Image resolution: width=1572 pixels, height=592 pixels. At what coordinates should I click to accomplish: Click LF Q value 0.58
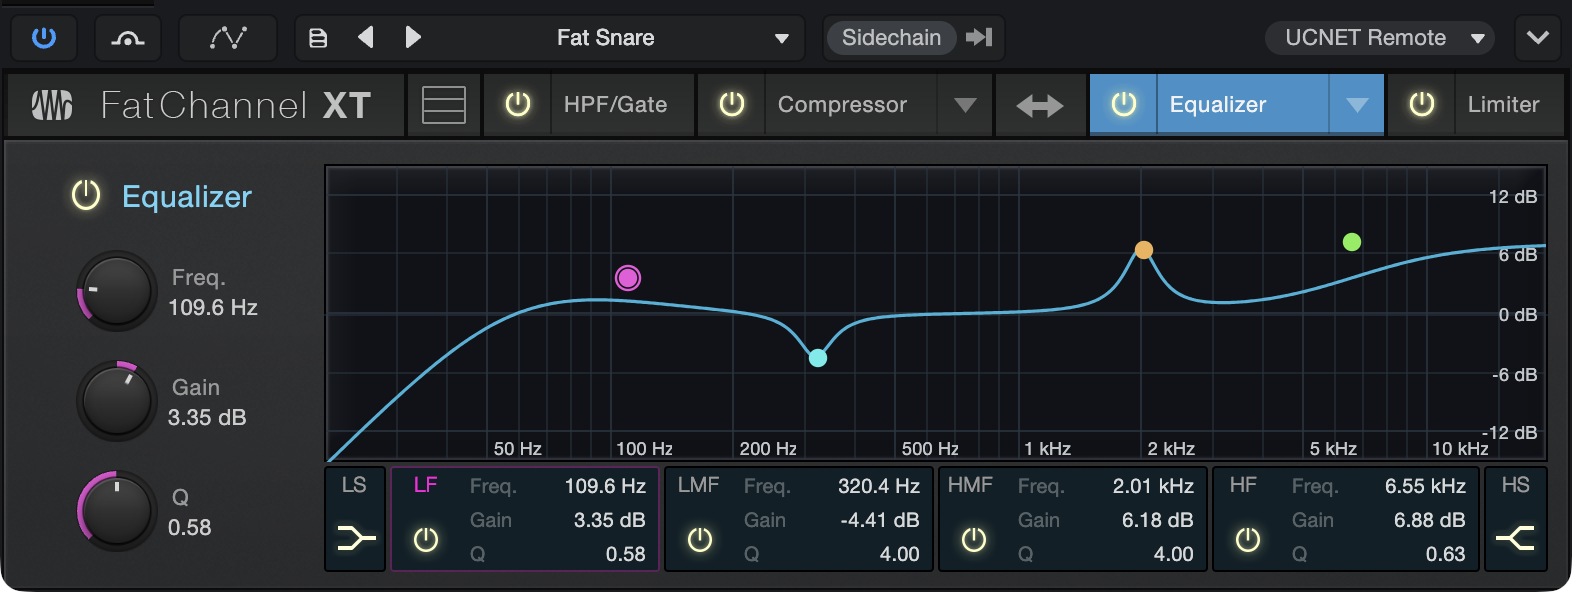coord(626,554)
